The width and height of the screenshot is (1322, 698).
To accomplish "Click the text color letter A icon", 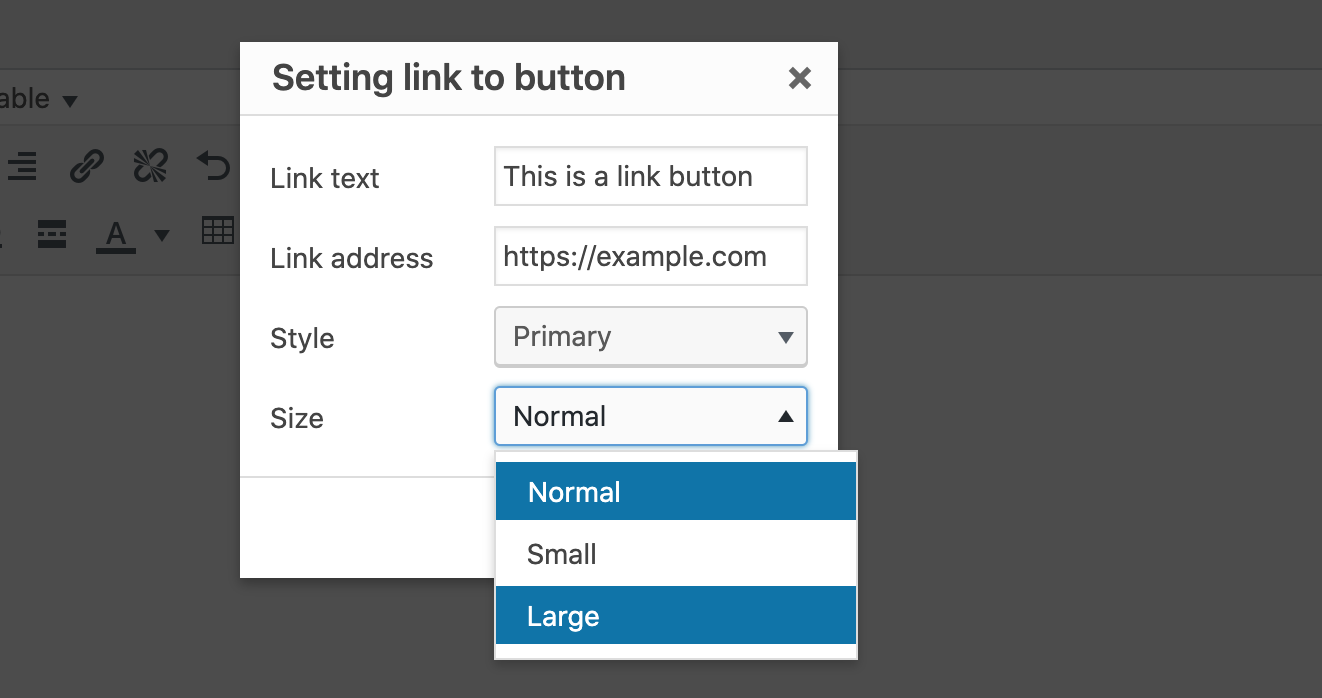I will [x=116, y=235].
